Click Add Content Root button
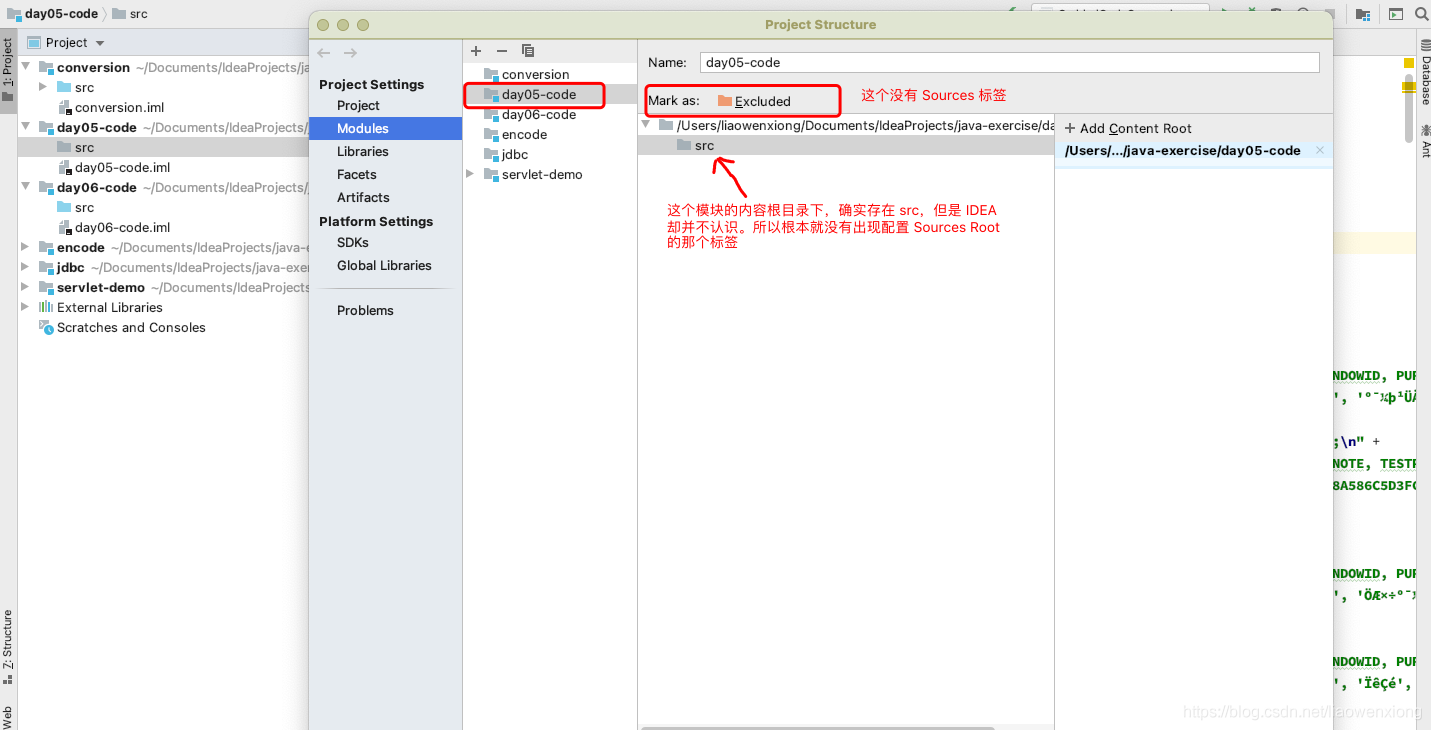1431x730 pixels. (x=1128, y=128)
